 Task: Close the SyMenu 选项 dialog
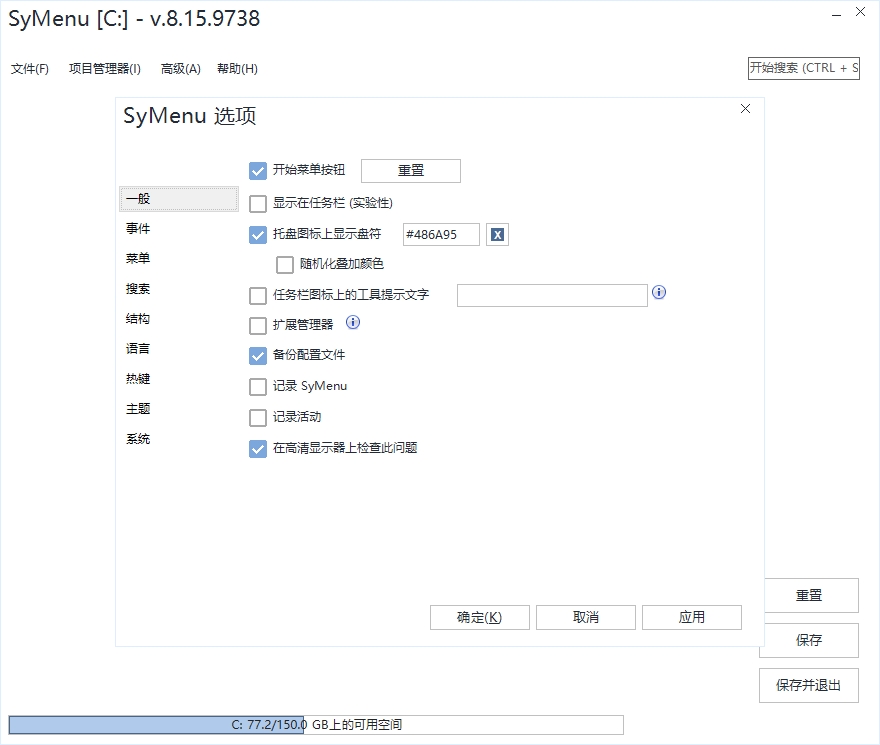745,108
